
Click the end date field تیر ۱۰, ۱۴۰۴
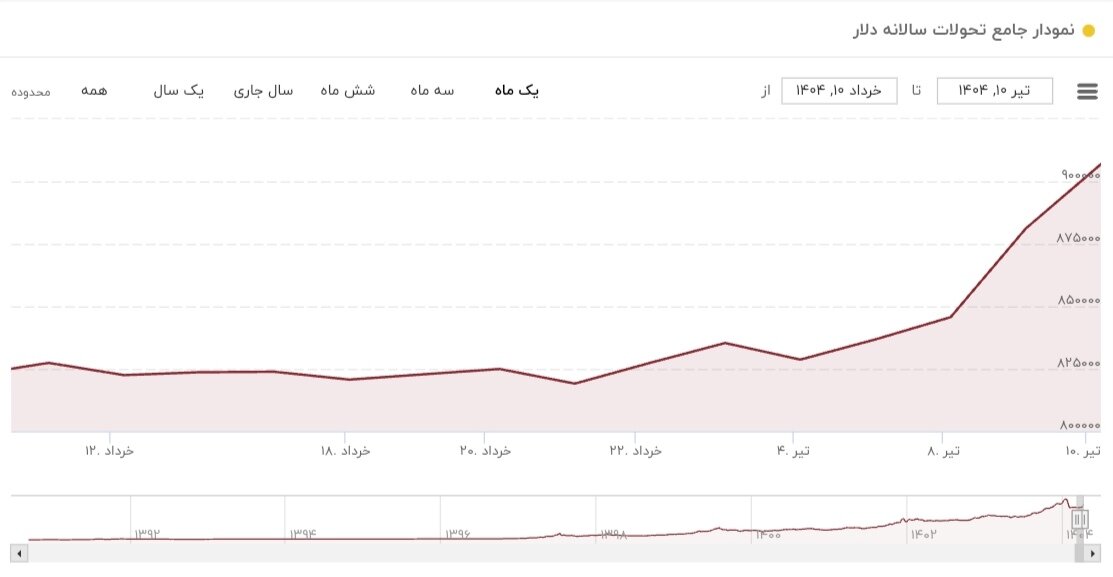[x=994, y=91]
